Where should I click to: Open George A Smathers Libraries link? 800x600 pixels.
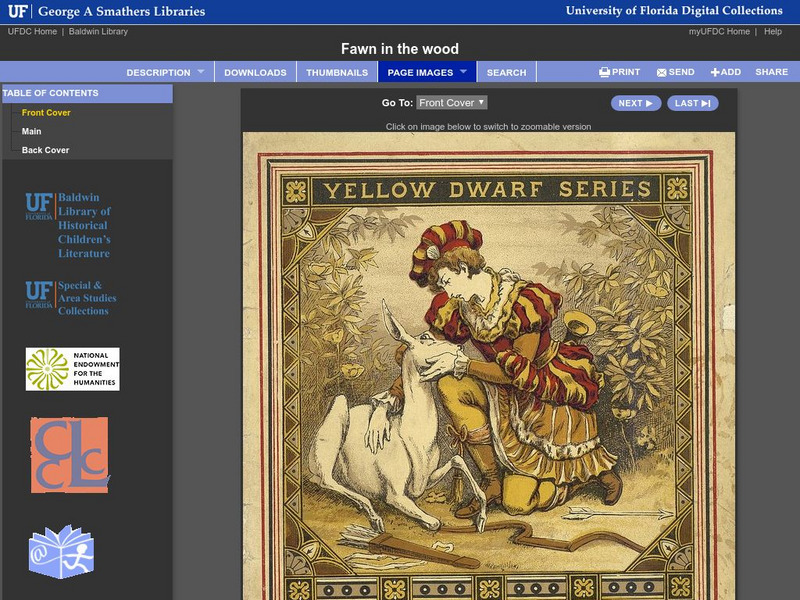[x=121, y=11]
